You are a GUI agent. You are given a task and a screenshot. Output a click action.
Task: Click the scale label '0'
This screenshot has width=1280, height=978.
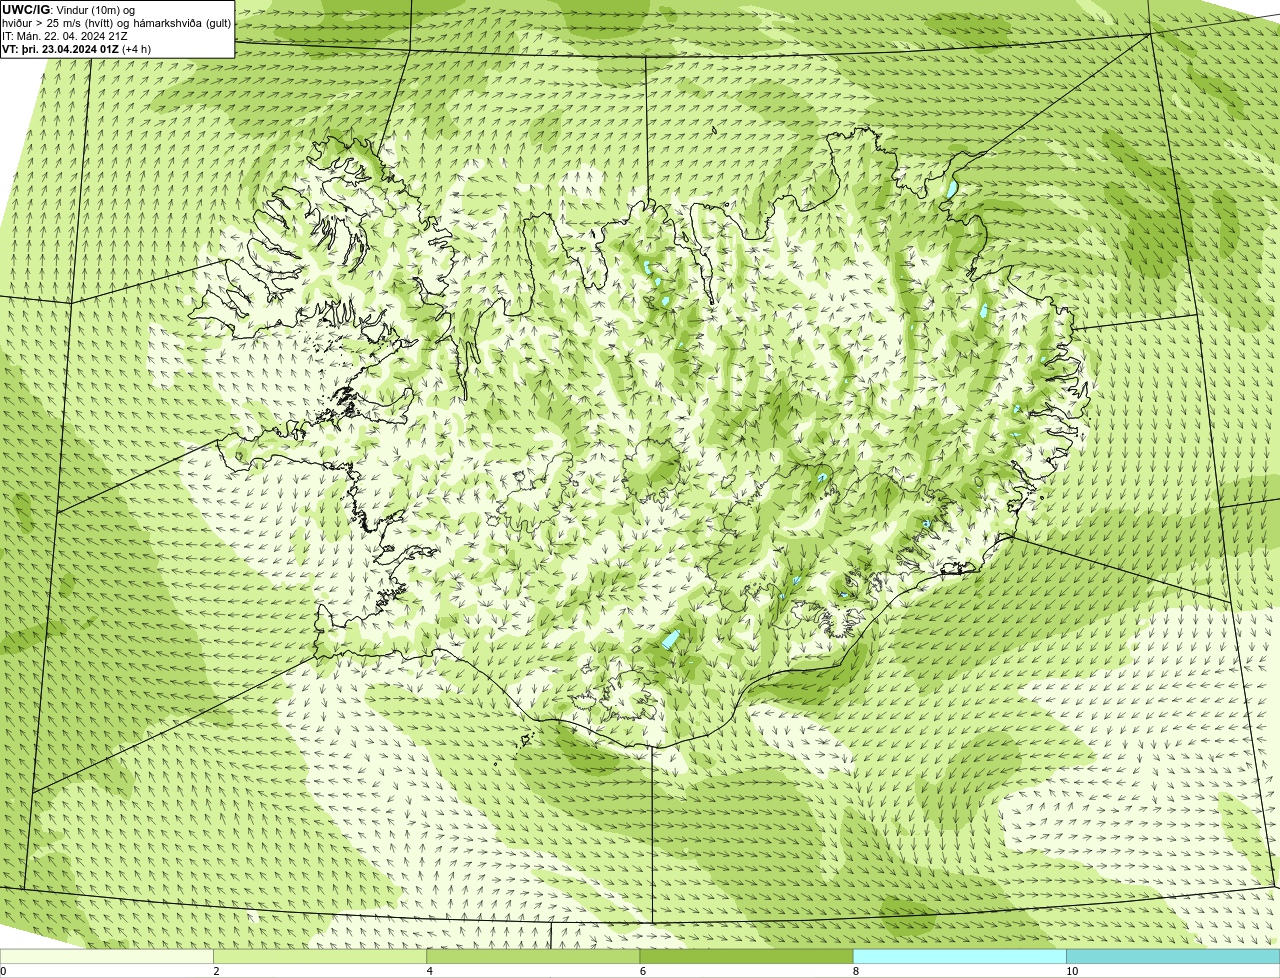pos(3,971)
